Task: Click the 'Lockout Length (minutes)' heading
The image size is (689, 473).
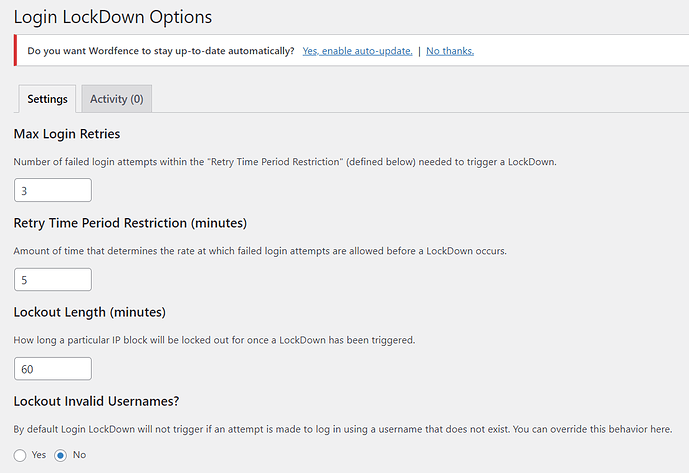Action: 90,312
